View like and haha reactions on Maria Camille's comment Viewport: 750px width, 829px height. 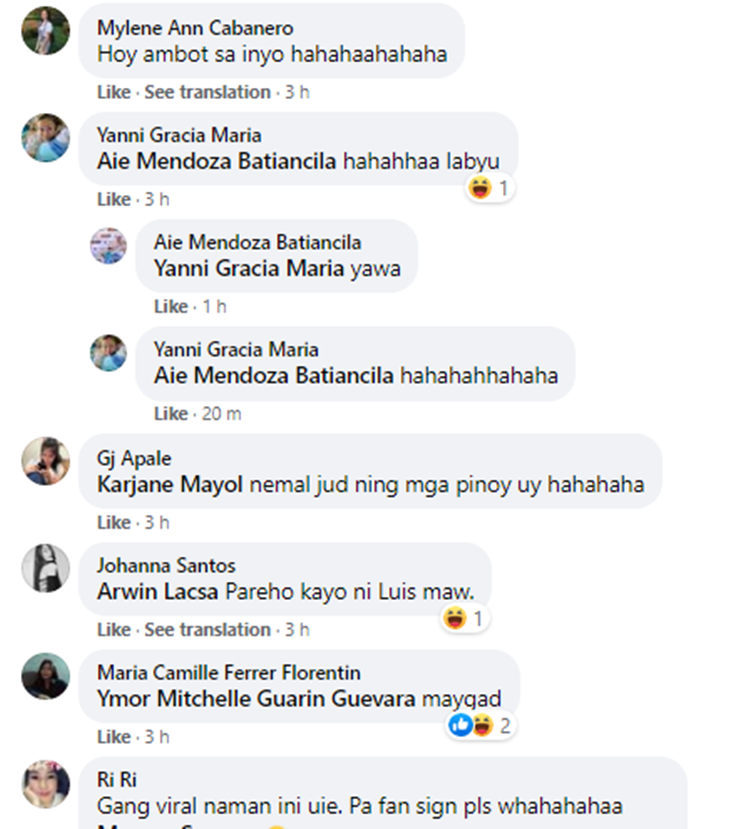480,725
